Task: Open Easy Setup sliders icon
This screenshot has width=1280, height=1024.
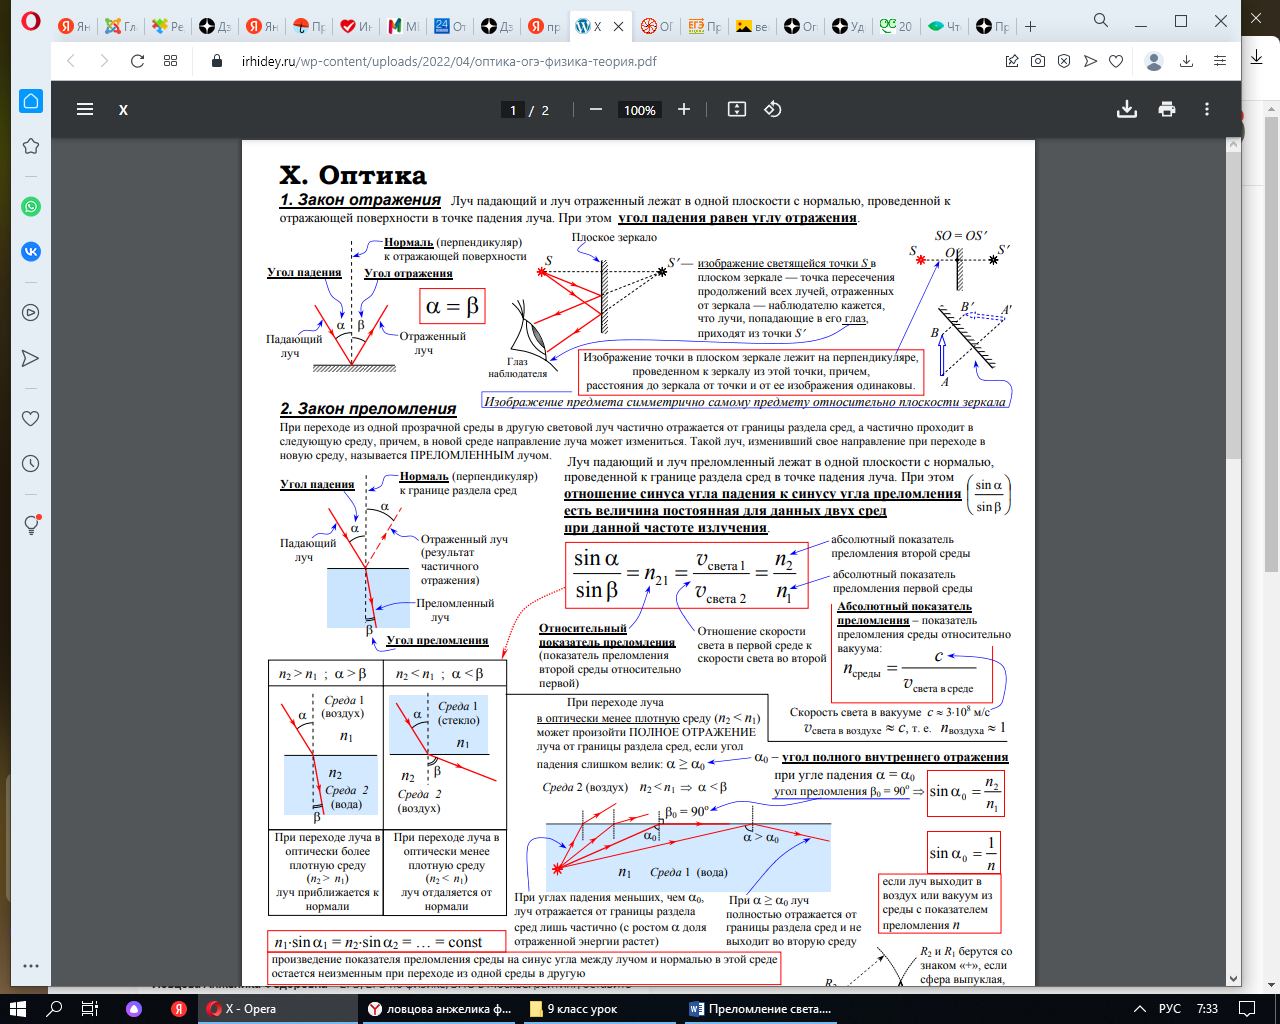Action: [x=1220, y=61]
